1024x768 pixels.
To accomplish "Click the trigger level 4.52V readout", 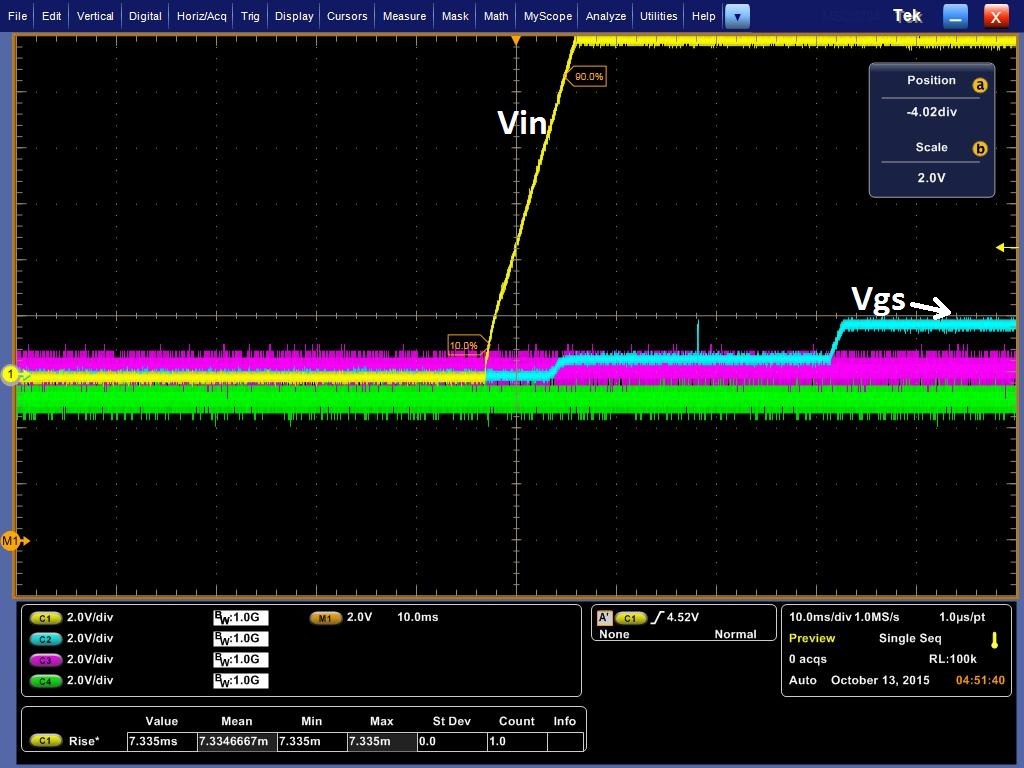I will [682, 617].
